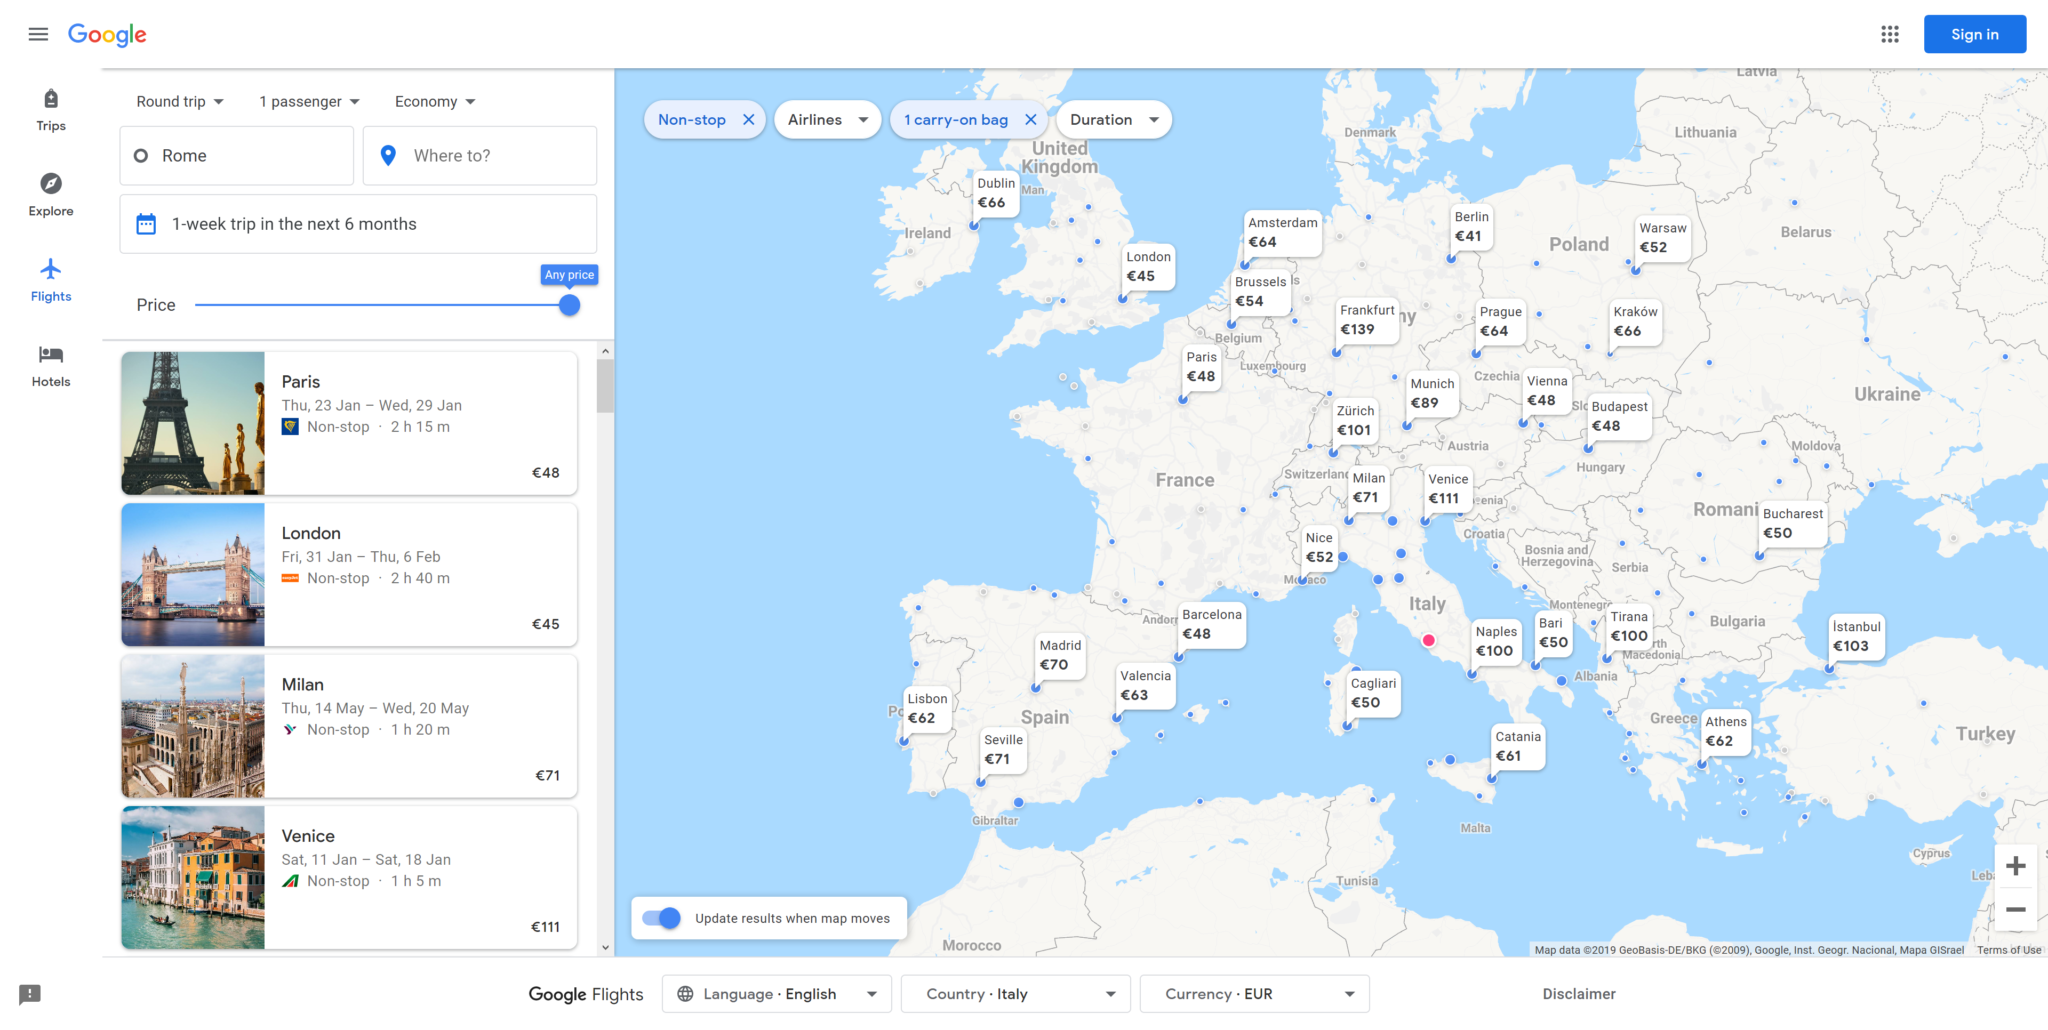Image resolution: width=2048 pixels, height=1030 pixels.
Task: Go to the Hotels section
Action: click(51, 366)
